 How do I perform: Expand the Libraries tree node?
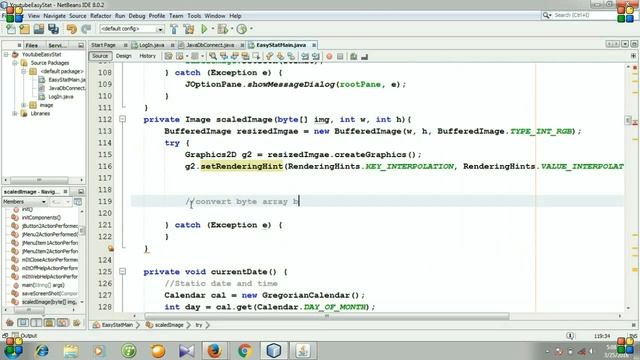[15, 113]
